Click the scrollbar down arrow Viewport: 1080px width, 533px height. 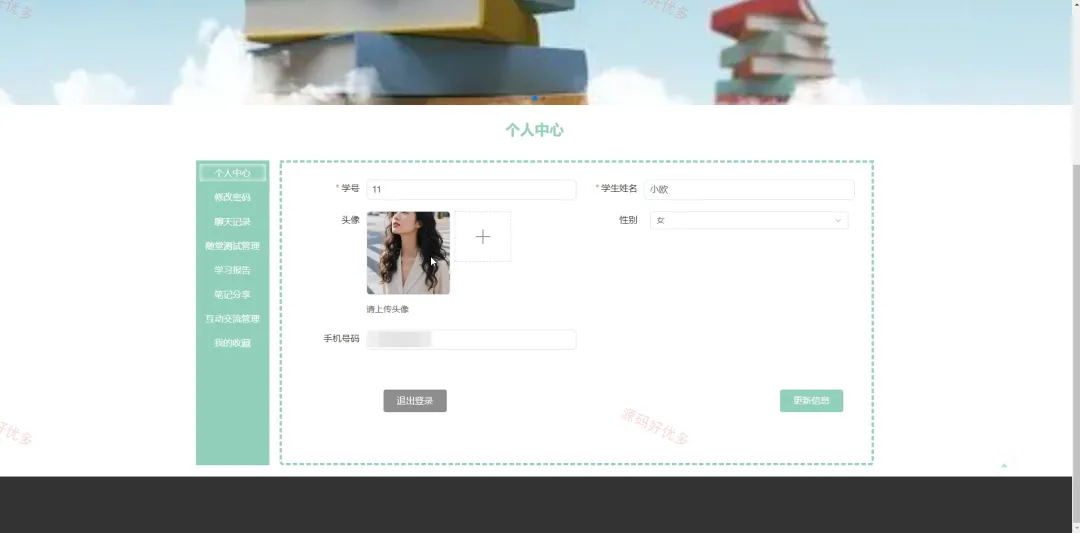click(1076, 528)
